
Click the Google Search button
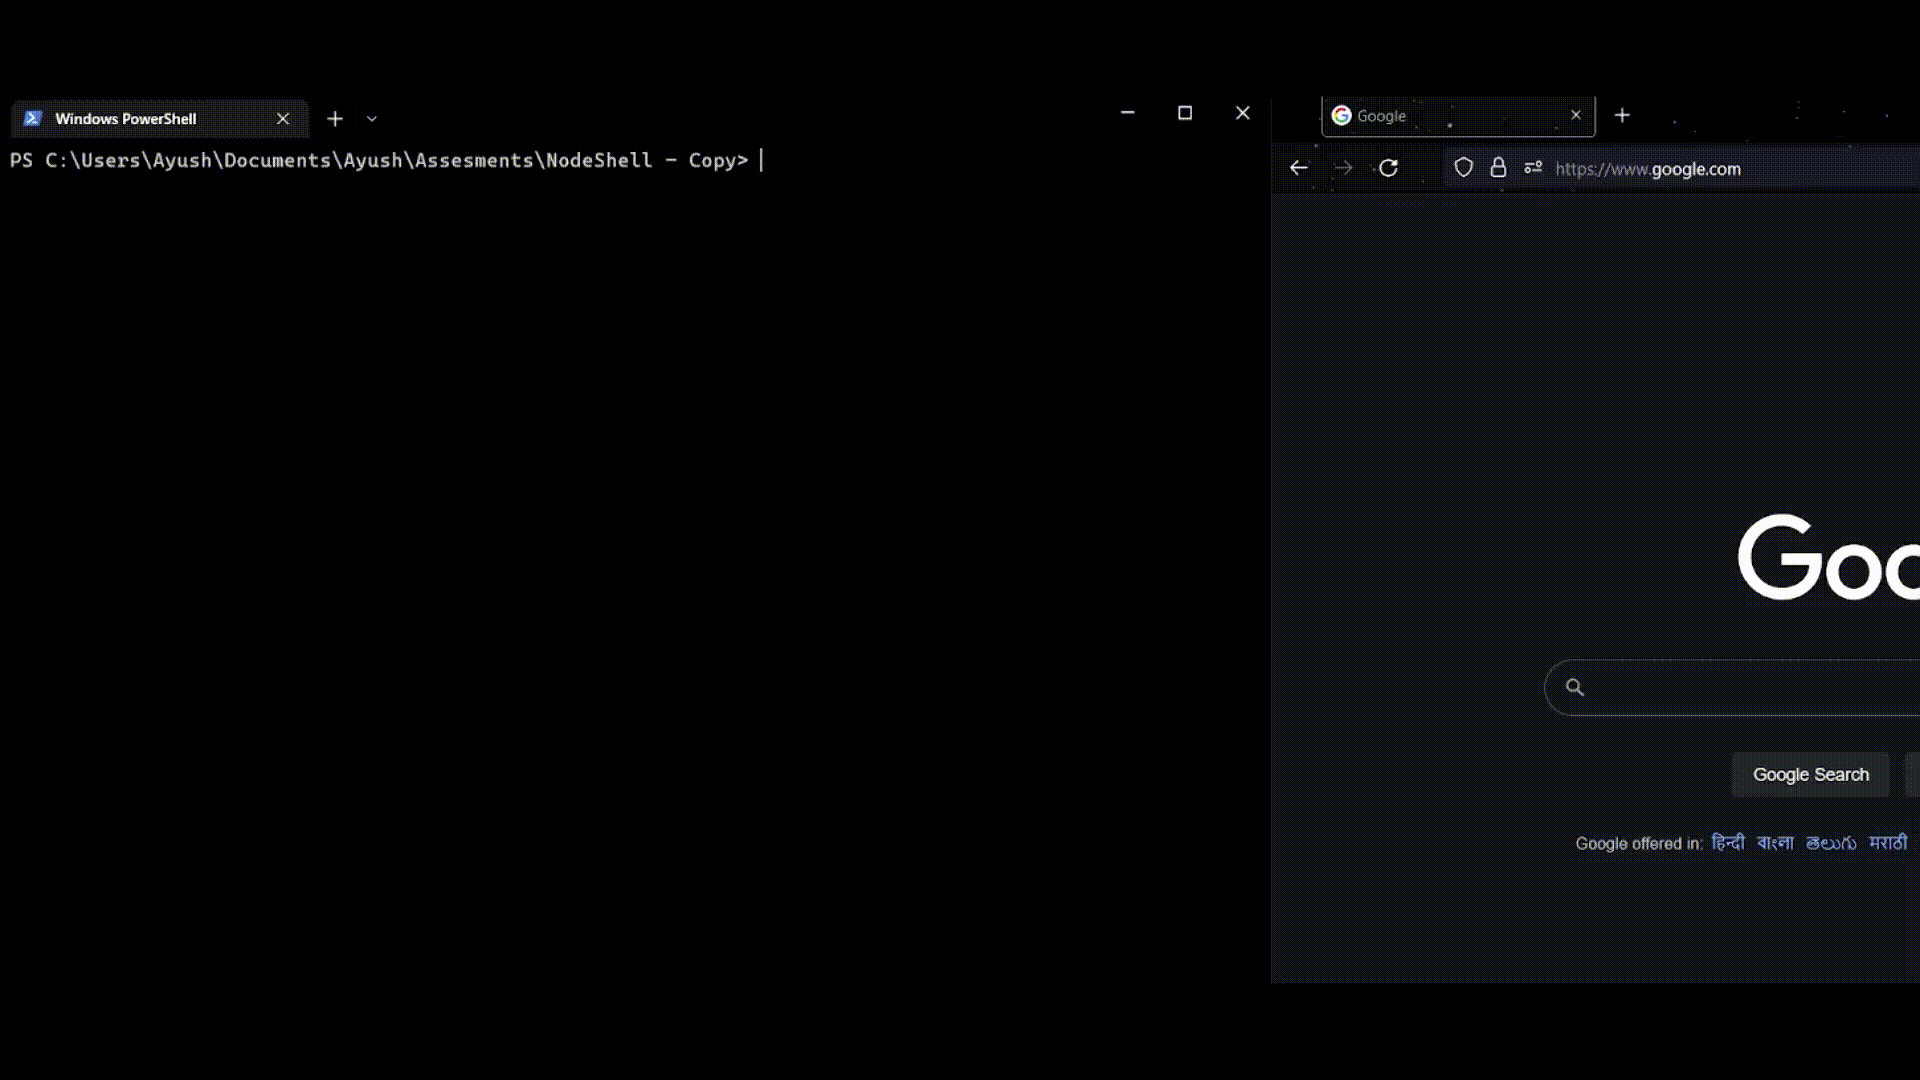tap(1810, 775)
